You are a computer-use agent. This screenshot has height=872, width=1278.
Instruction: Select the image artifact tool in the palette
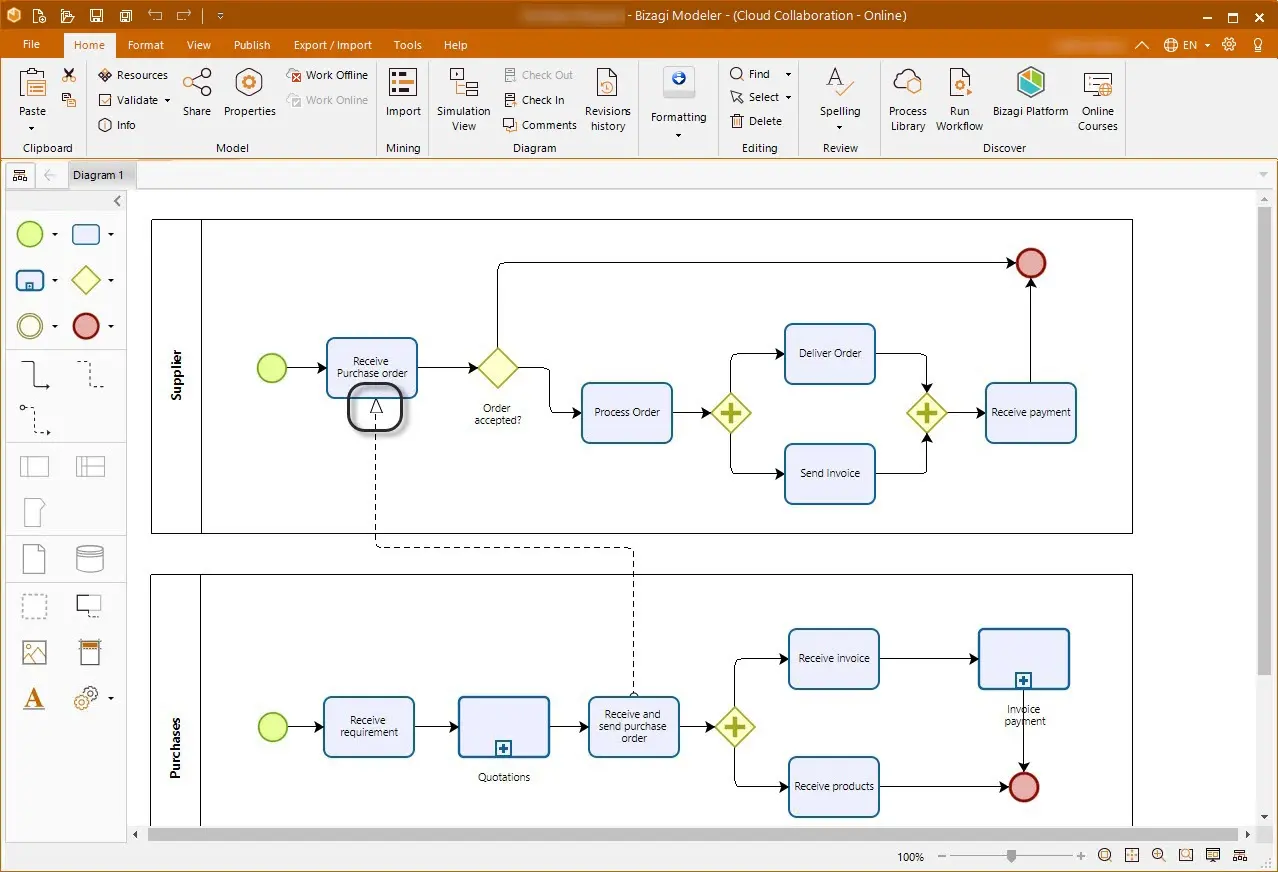(34, 652)
